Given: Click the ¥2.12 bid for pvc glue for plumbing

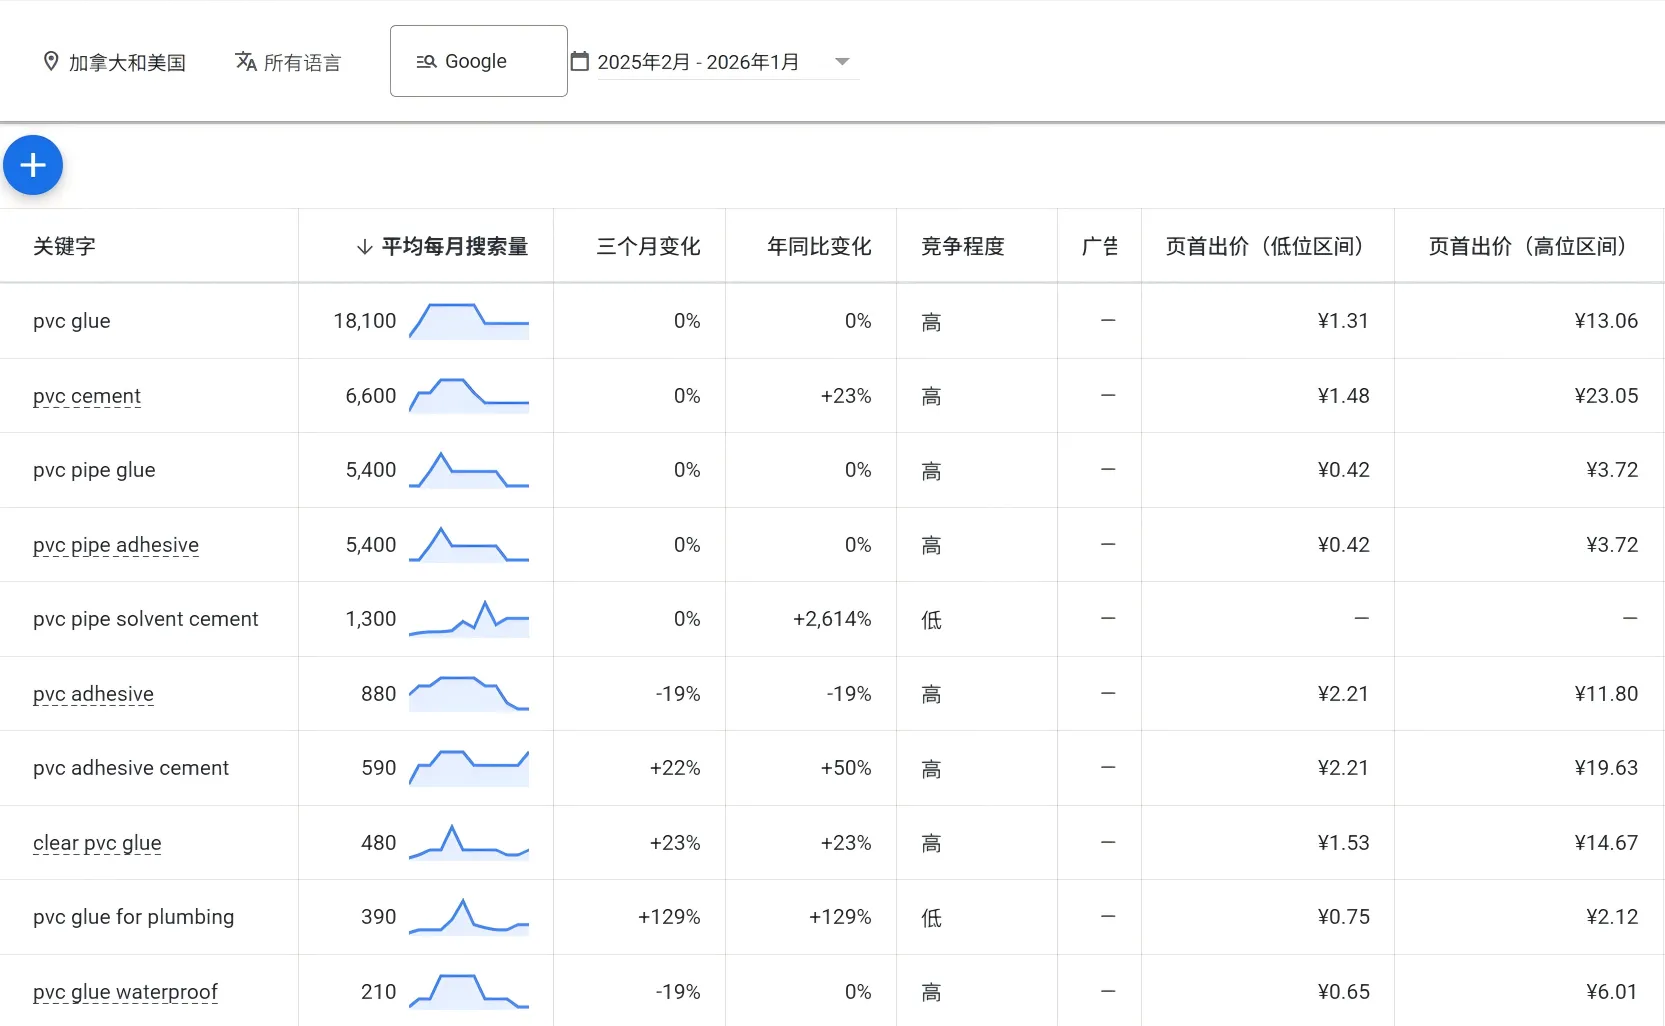Looking at the screenshot, I should 1612,917.
